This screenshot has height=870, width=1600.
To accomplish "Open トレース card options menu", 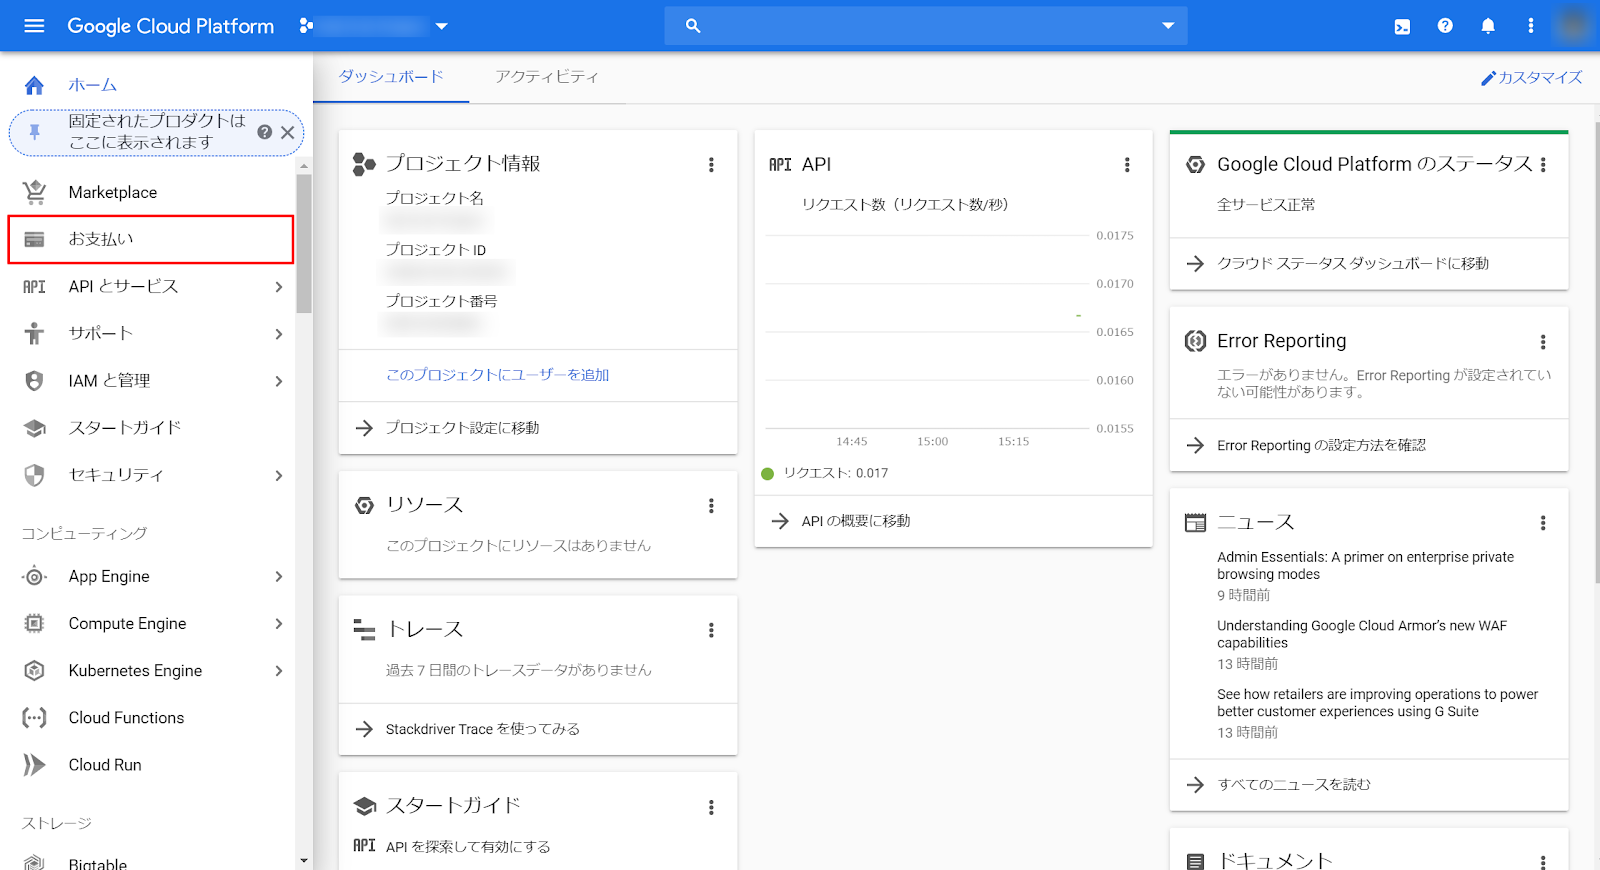I will coord(711,630).
